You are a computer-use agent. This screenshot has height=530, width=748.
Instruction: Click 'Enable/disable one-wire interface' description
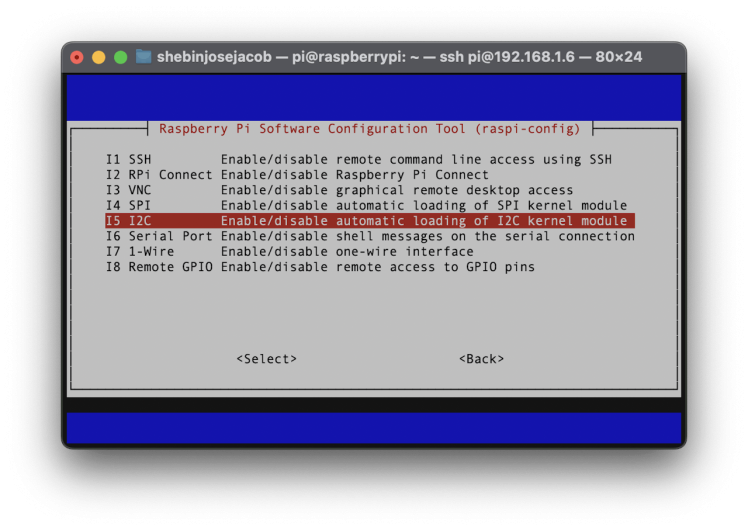pyautogui.click(x=347, y=251)
